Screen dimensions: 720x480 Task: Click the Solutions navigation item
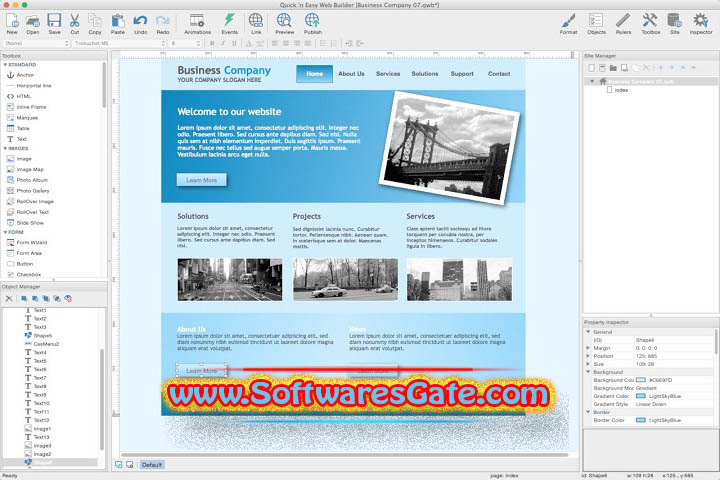pyautogui.click(x=425, y=74)
